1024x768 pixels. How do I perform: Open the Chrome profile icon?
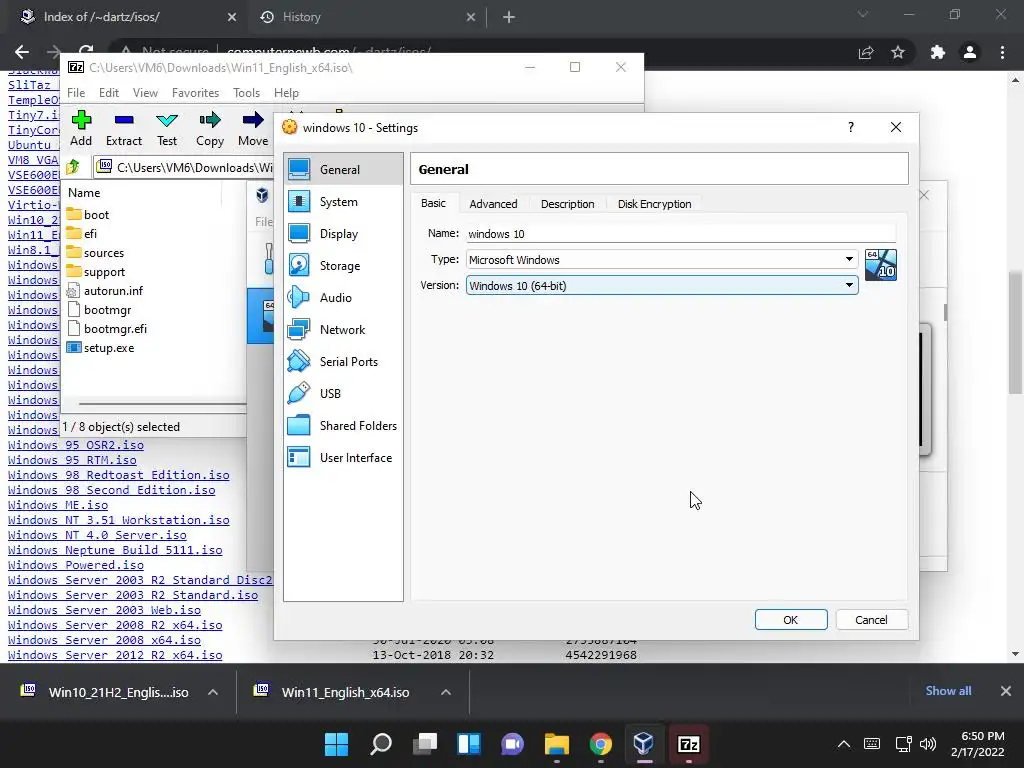(970, 52)
